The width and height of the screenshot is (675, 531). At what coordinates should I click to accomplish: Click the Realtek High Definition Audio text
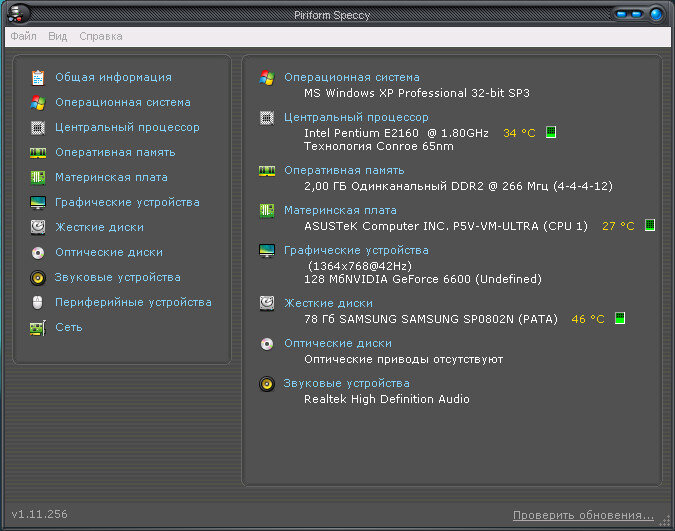click(x=387, y=399)
